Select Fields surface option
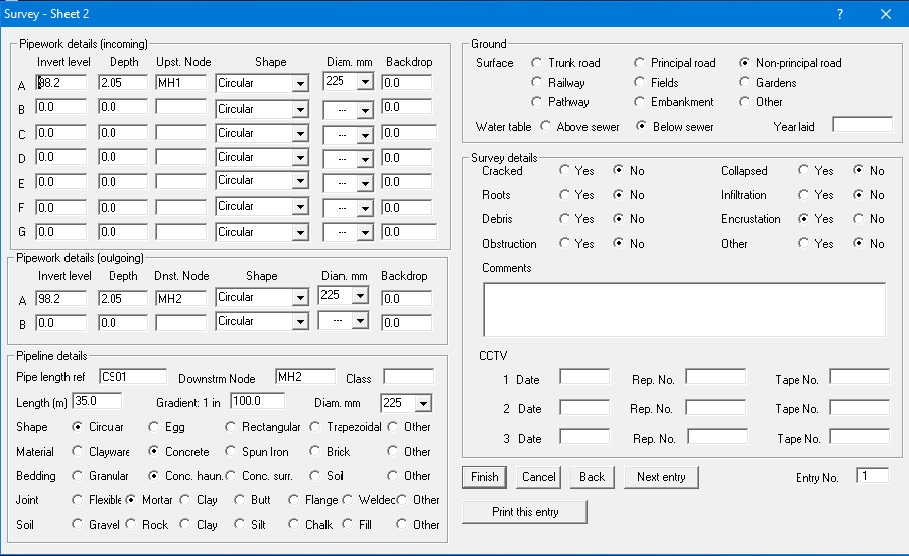909x556 pixels. click(657, 82)
